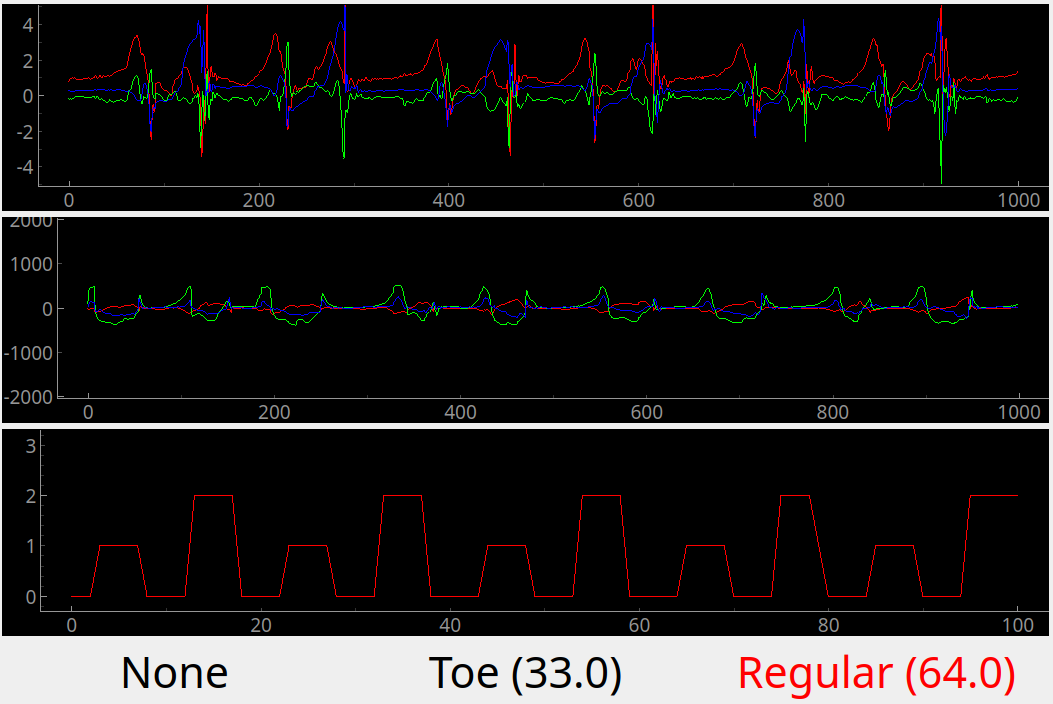The image size is (1053, 704).
Task: Click the "None" class label
Action: 174,673
